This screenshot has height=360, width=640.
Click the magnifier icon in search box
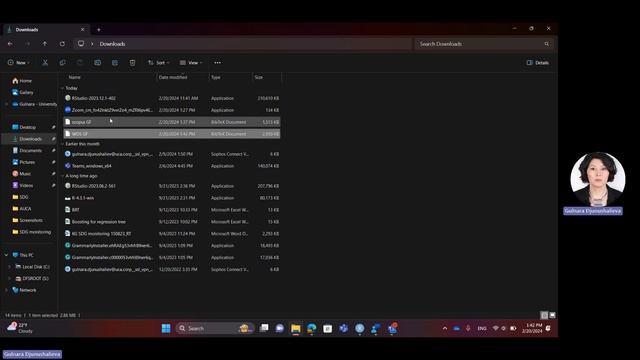pyautogui.click(x=547, y=44)
